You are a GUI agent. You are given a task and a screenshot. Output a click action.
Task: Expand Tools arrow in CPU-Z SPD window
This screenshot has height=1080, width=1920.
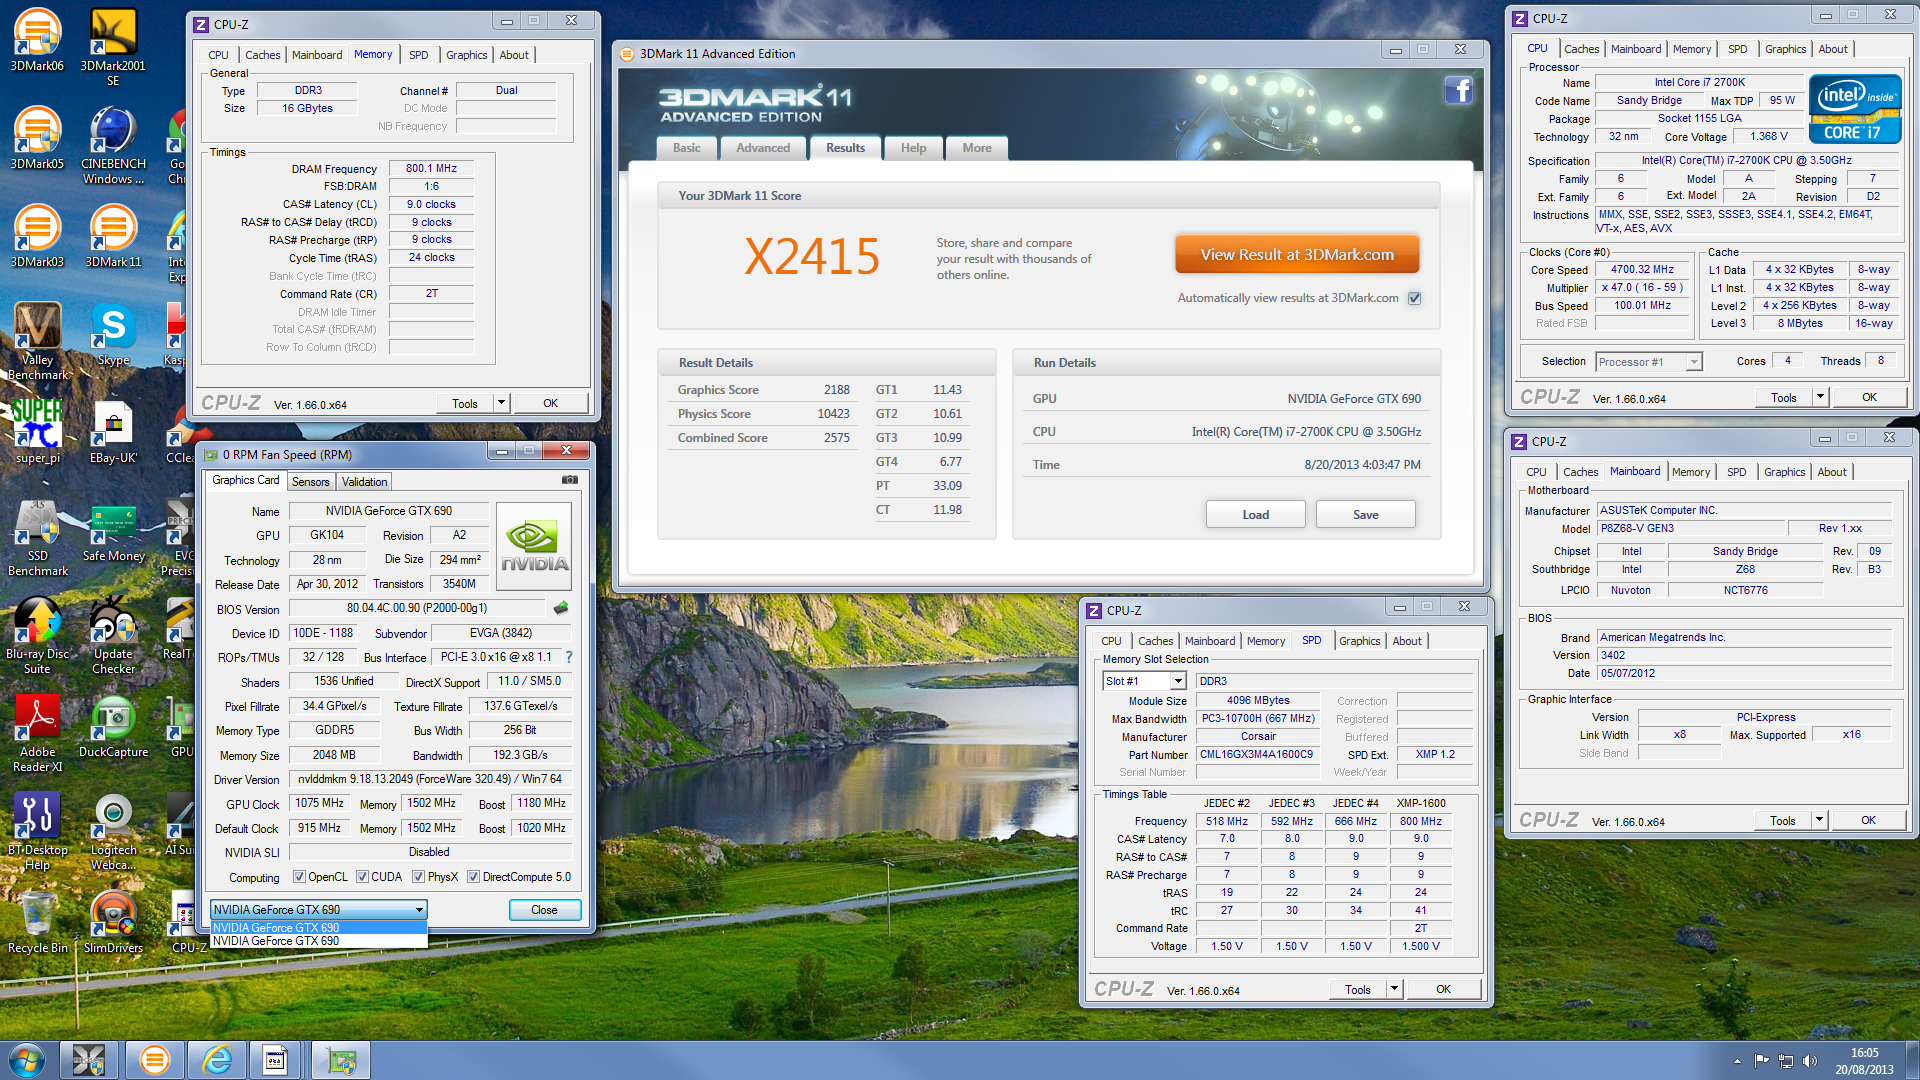(x=1394, y=989)
